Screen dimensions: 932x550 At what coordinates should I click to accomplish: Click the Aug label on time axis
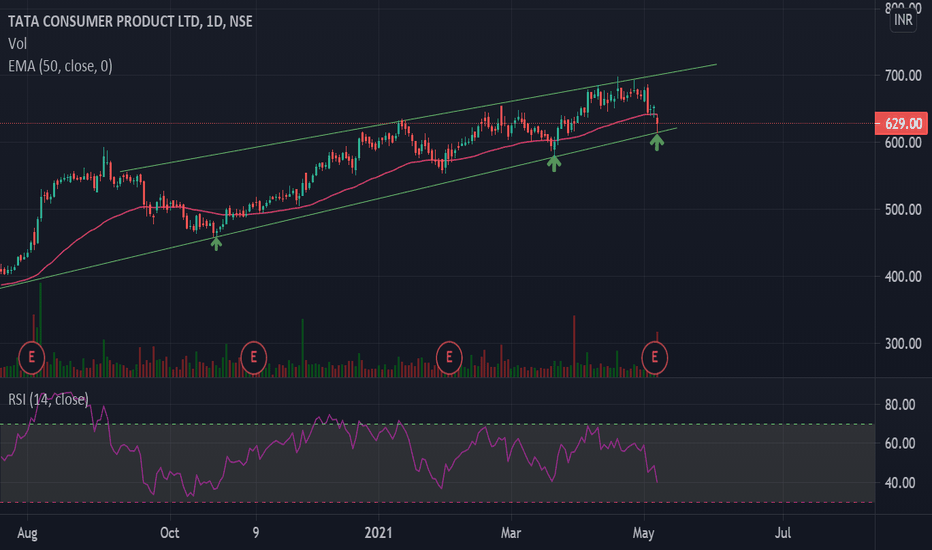(x=27, y=533)
